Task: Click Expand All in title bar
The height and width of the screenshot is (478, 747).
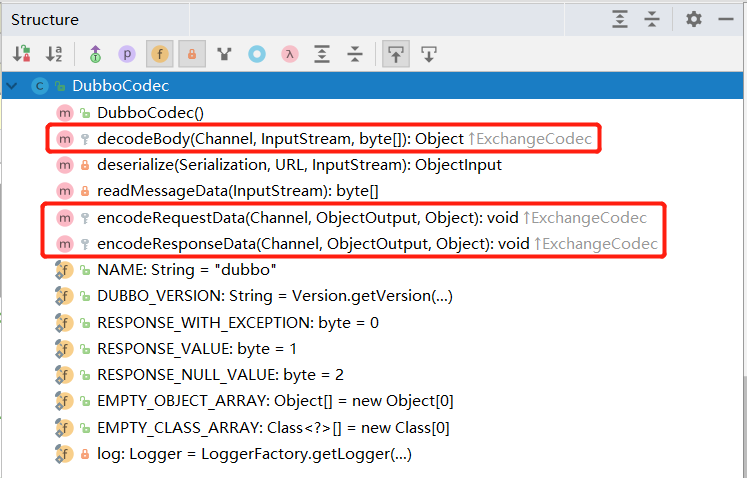Action: pos(619,19)
